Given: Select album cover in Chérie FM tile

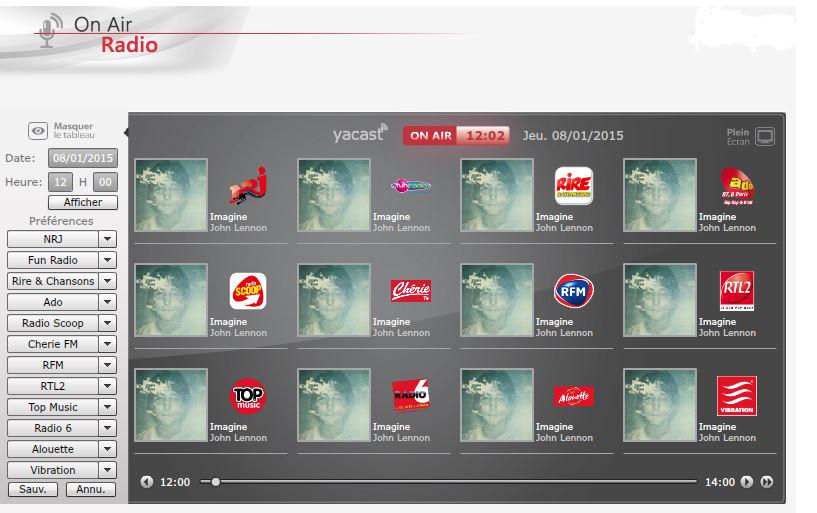Looking at the screenshot, I should click(334, 300).
